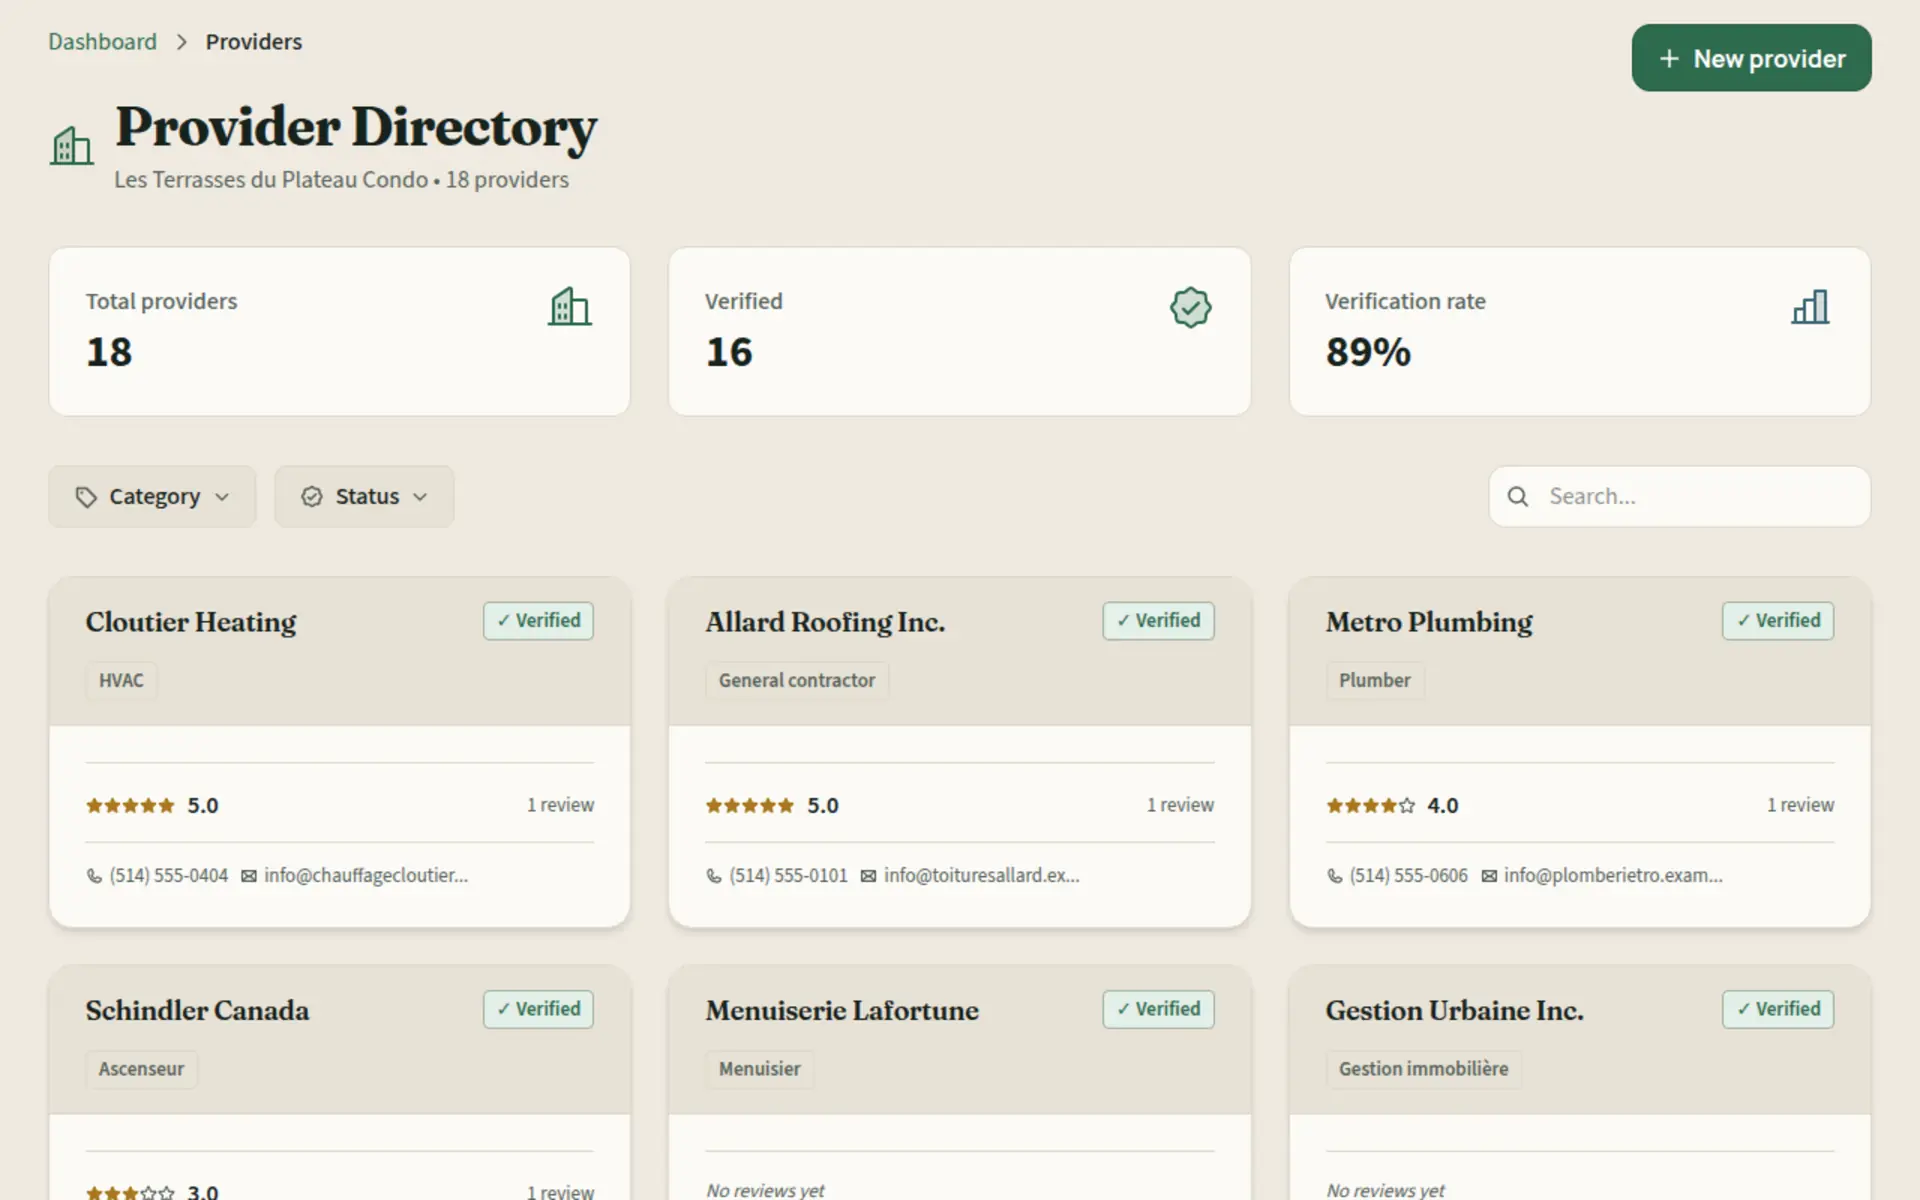Click email icon on Cloutier Heating card

click(x=249, y=876)
